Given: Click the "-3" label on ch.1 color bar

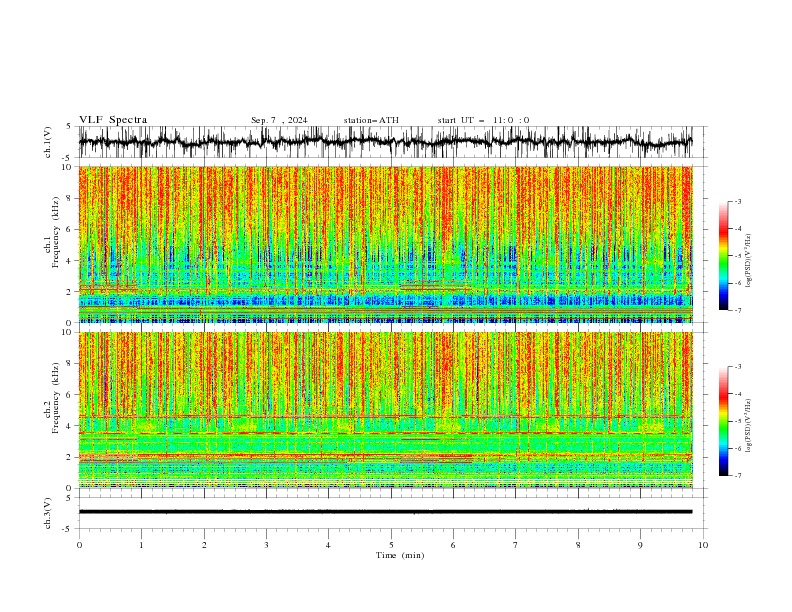Looking at the screenshot, I should pyautogui.click(x=737, y=201).
